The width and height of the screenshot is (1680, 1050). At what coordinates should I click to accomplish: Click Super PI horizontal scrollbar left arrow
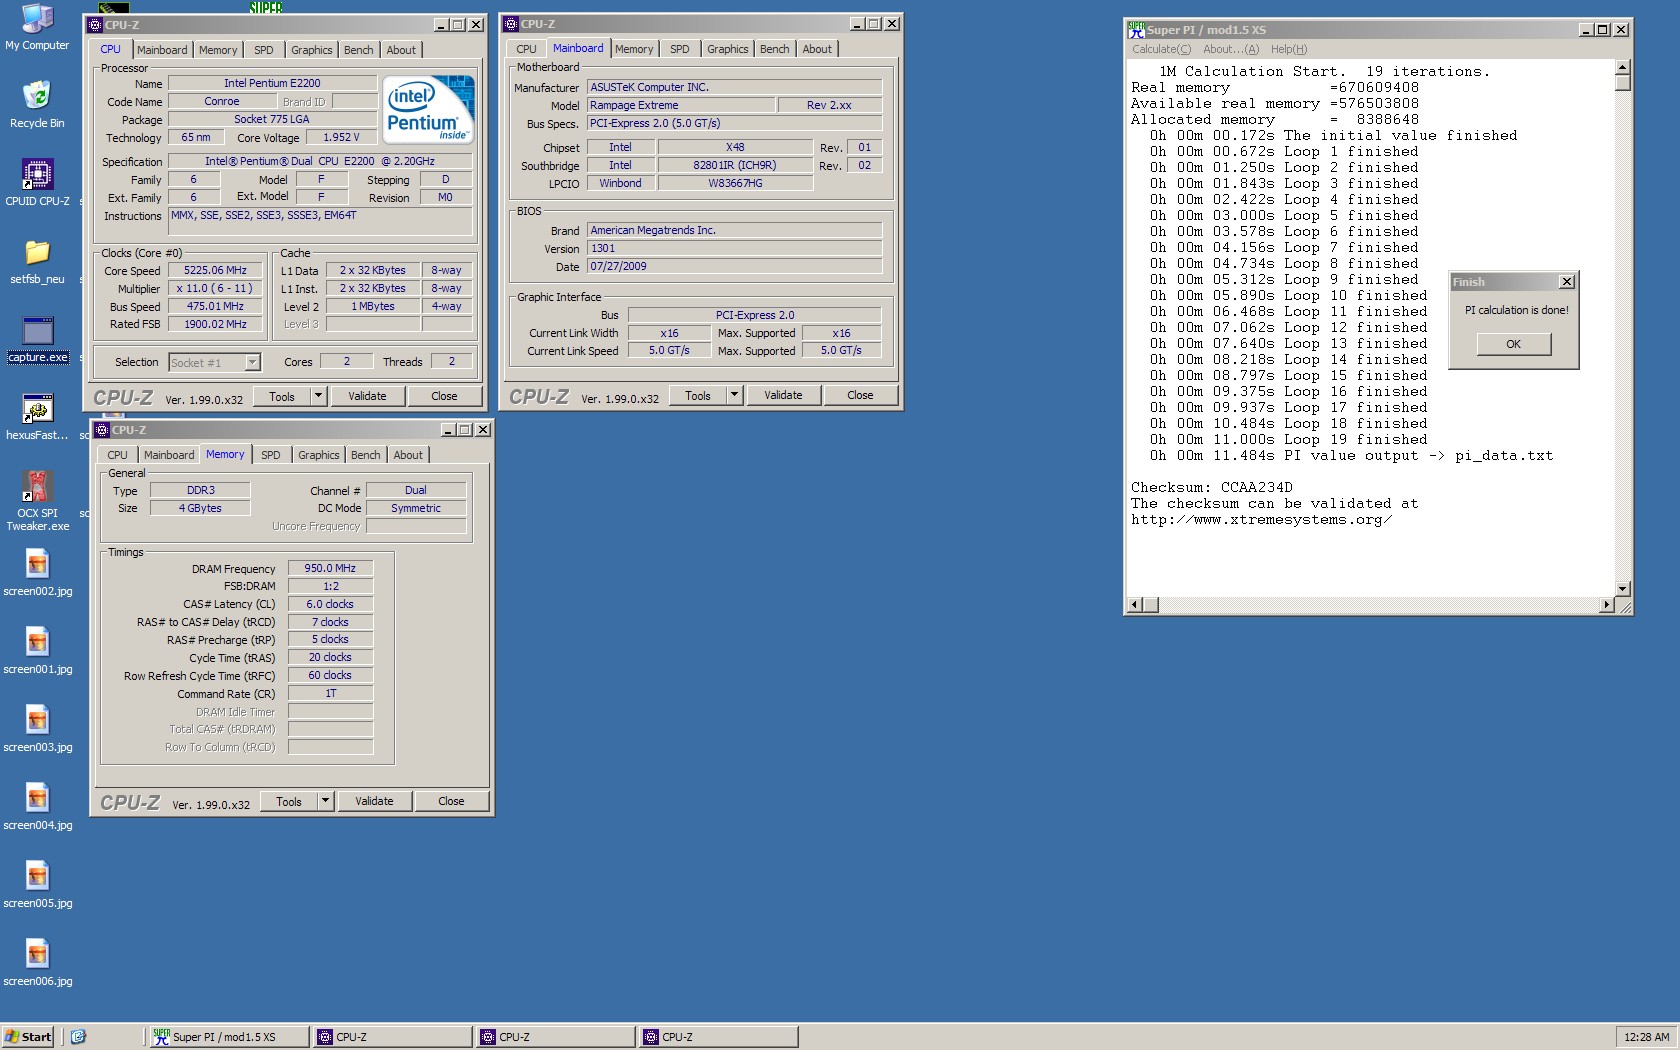[1134, 605]
